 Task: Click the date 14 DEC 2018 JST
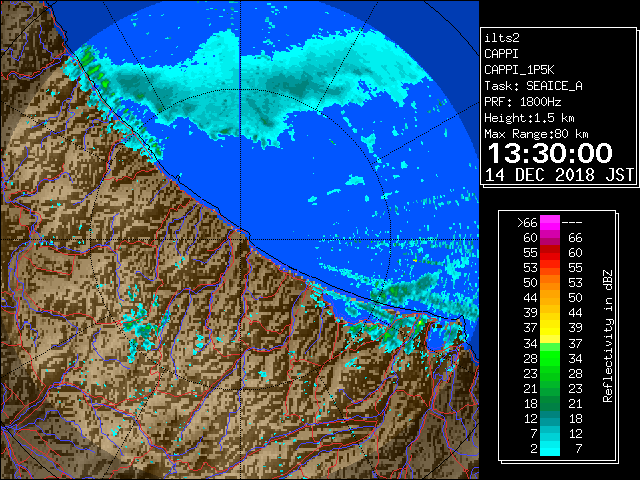559,175
